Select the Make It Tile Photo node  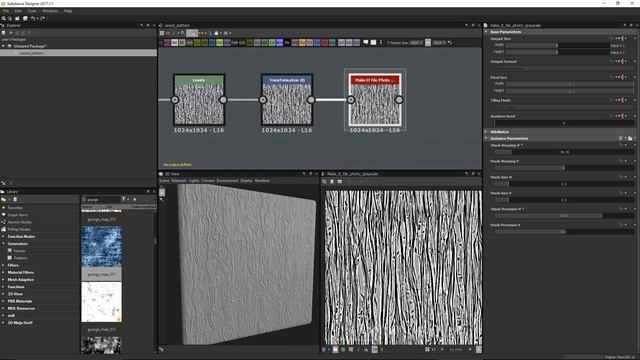(x=375, y=100)
